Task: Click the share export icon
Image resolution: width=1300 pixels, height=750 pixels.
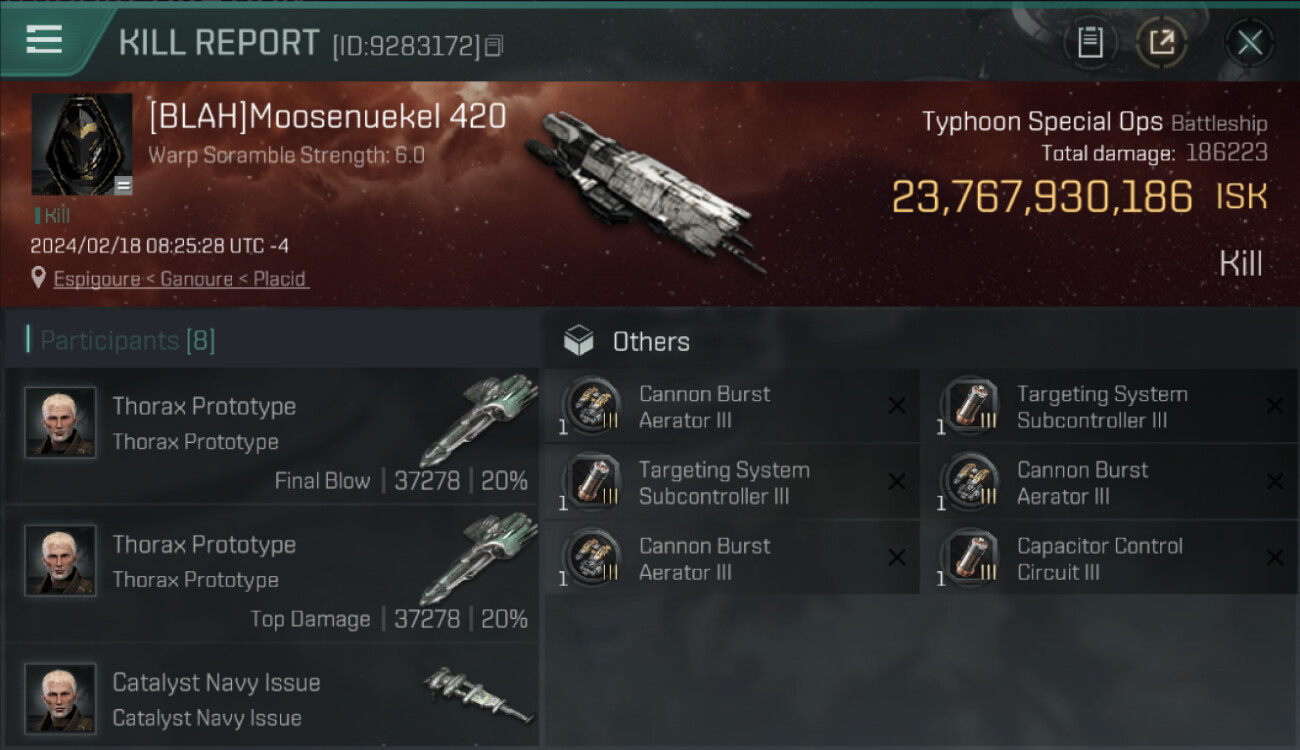Action: (1161, 42)
